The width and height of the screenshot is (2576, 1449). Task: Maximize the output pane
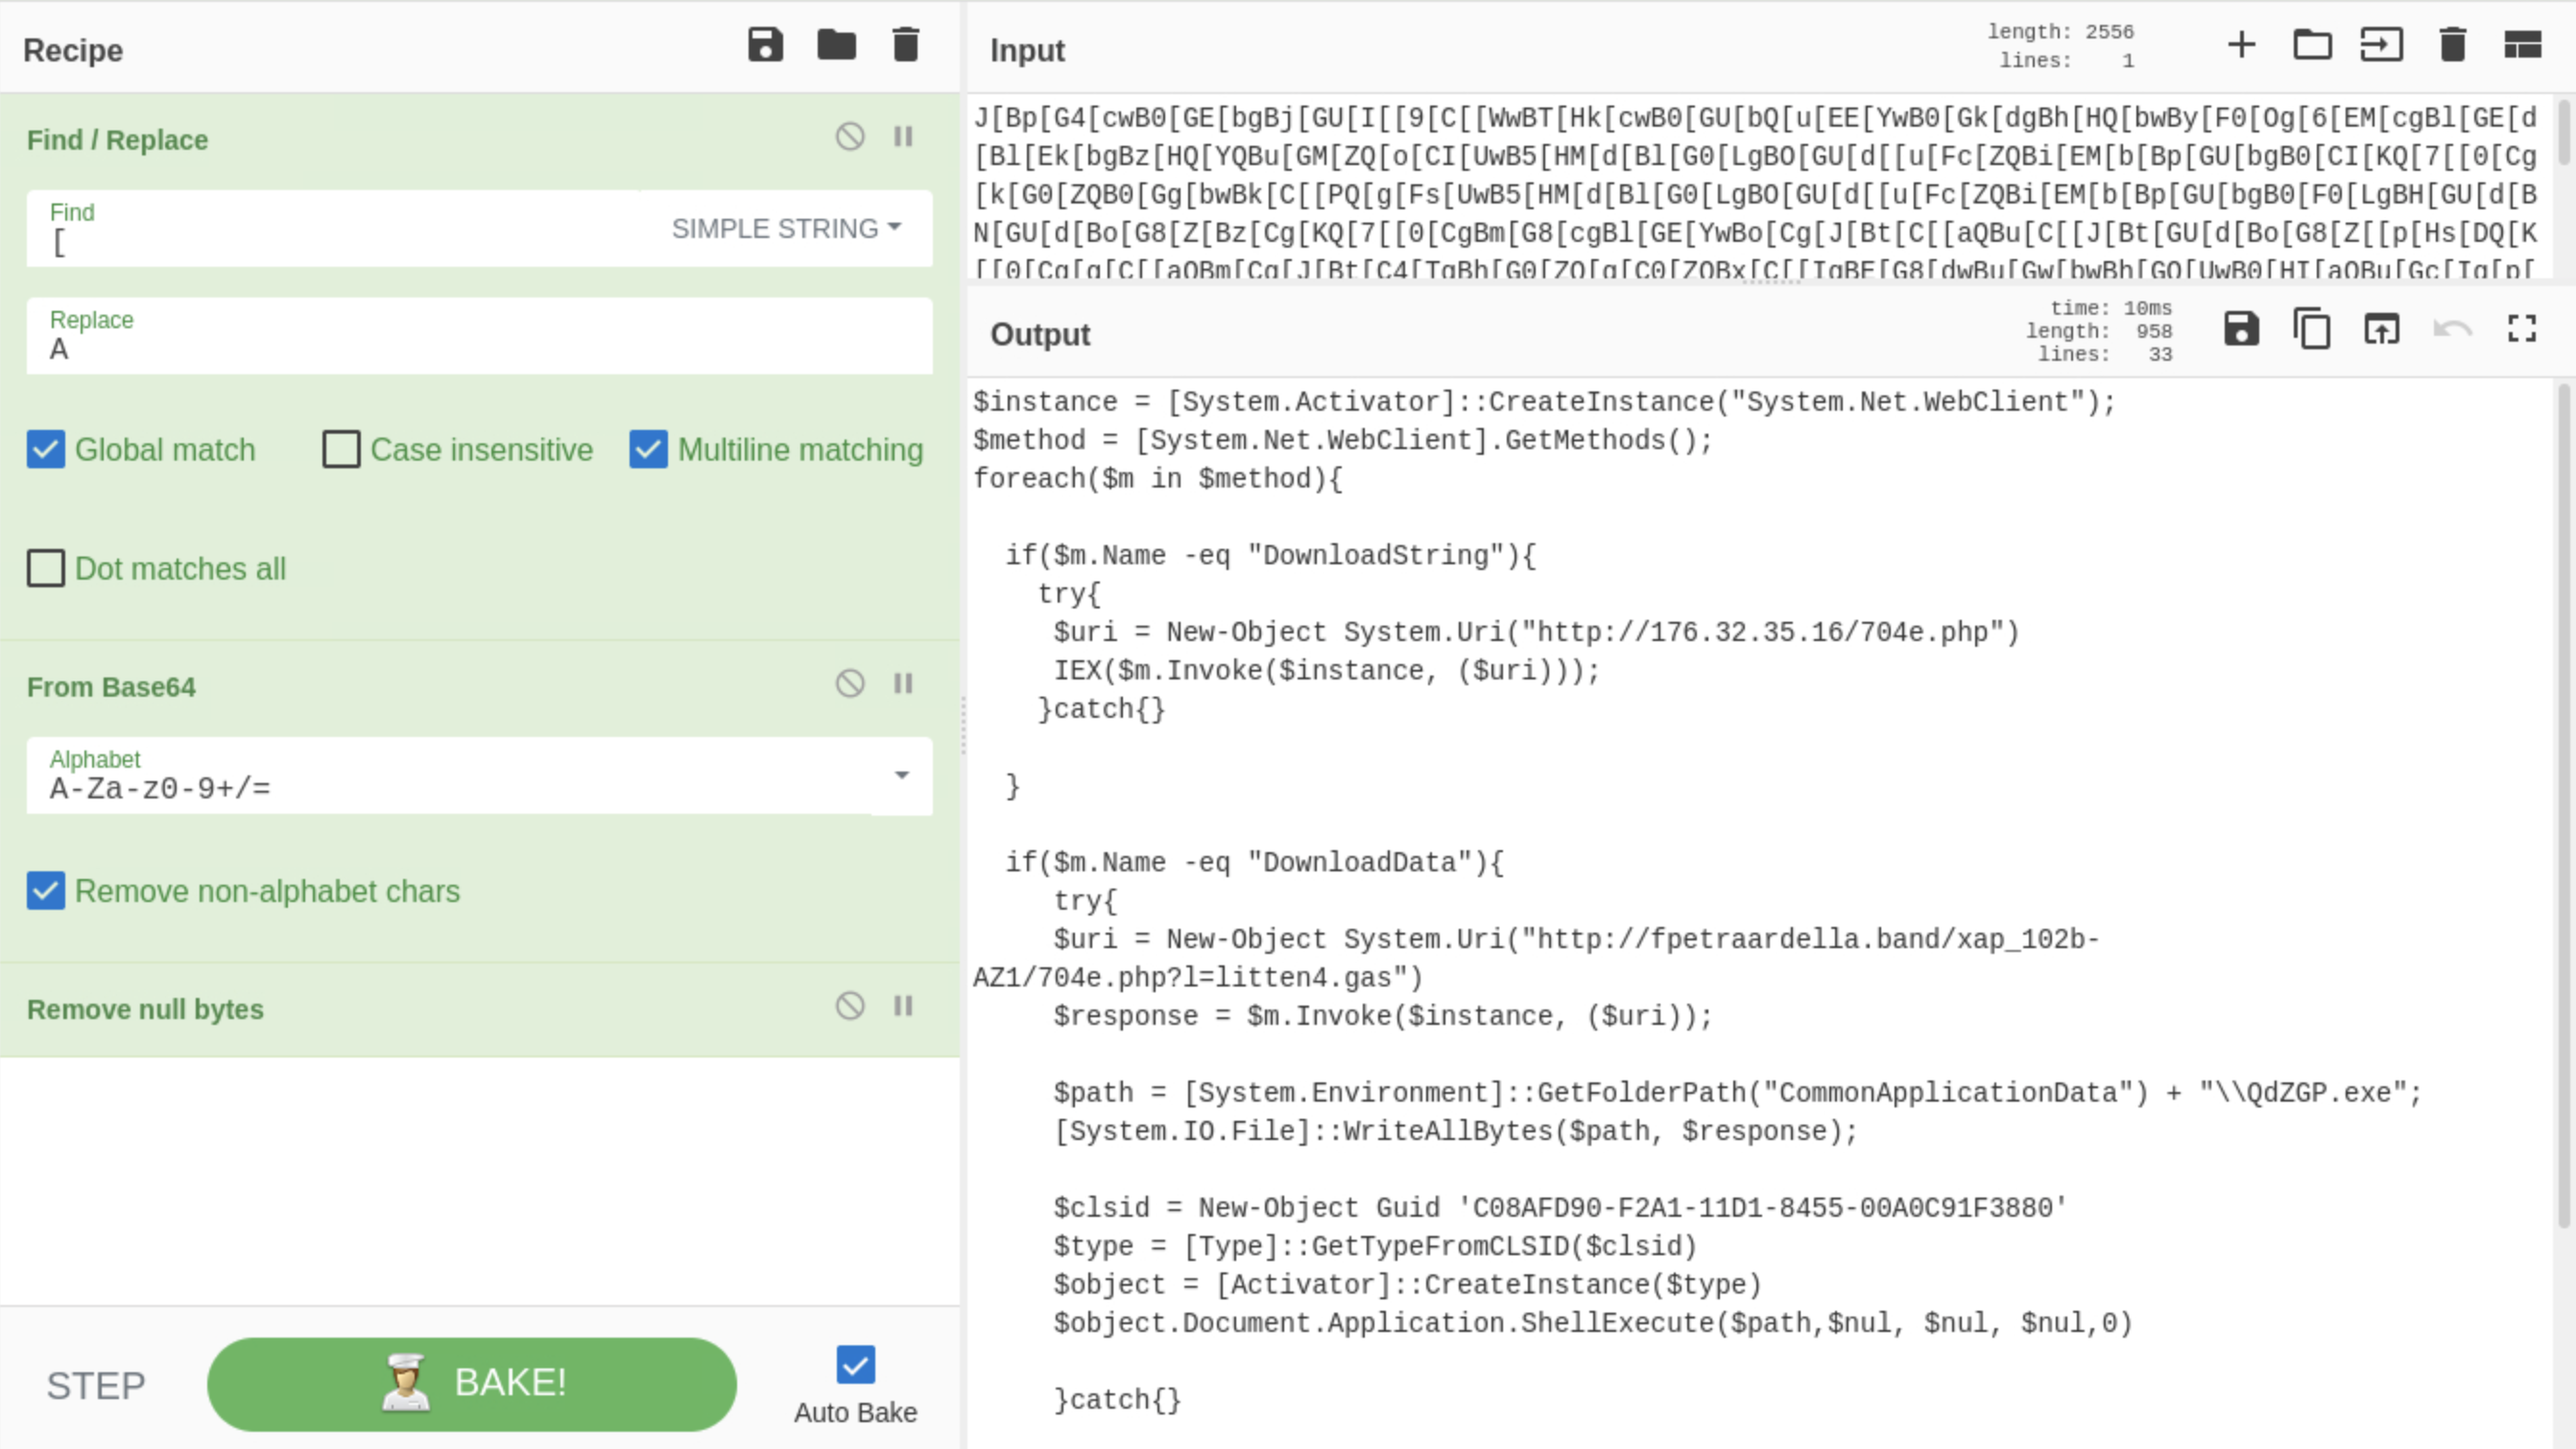point(2522,329)
